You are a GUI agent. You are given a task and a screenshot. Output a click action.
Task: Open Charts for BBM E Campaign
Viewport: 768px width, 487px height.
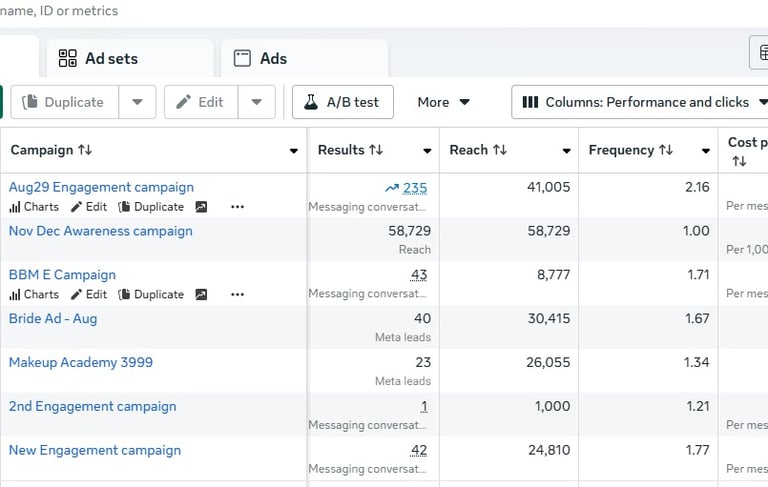click(34, 295)
